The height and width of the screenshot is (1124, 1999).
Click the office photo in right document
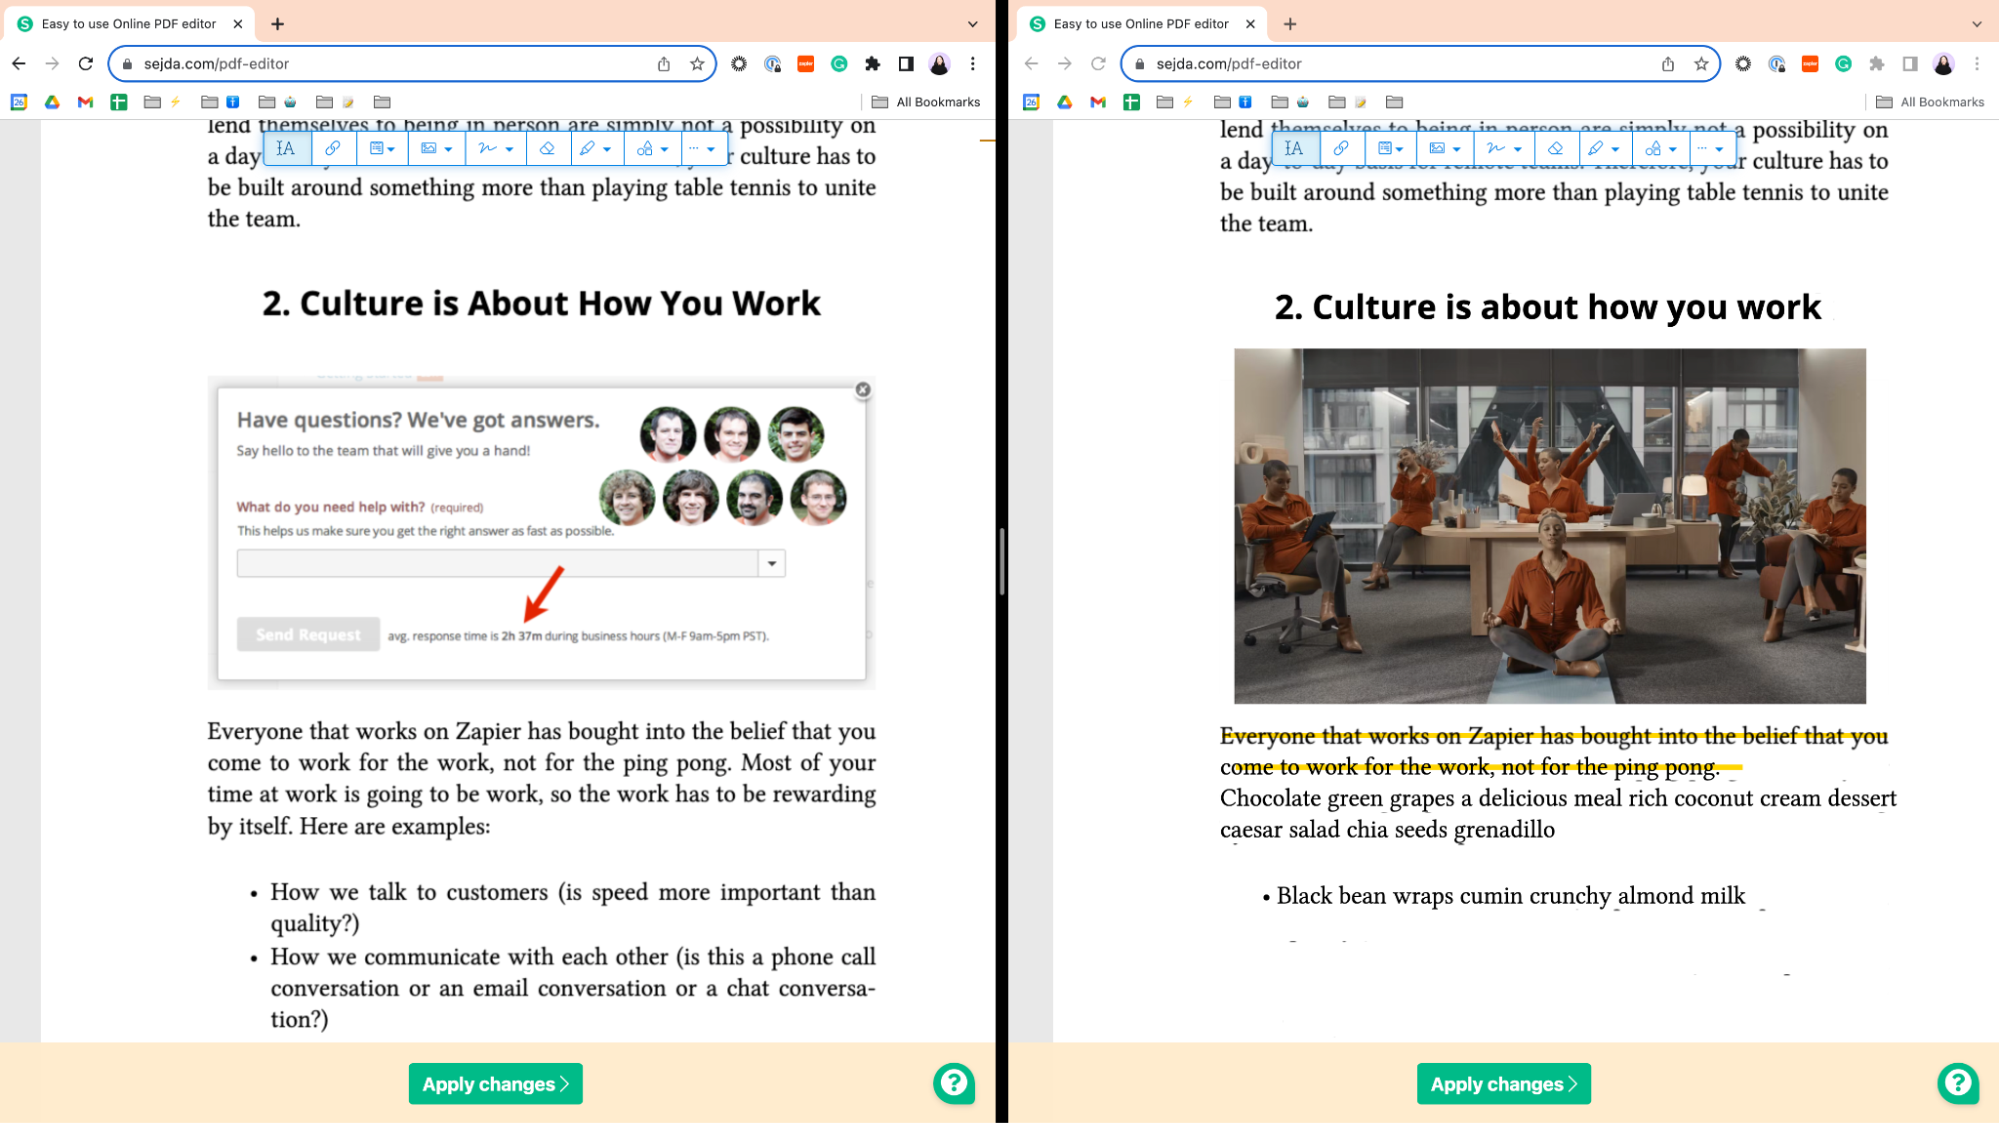coord(1549,526)
